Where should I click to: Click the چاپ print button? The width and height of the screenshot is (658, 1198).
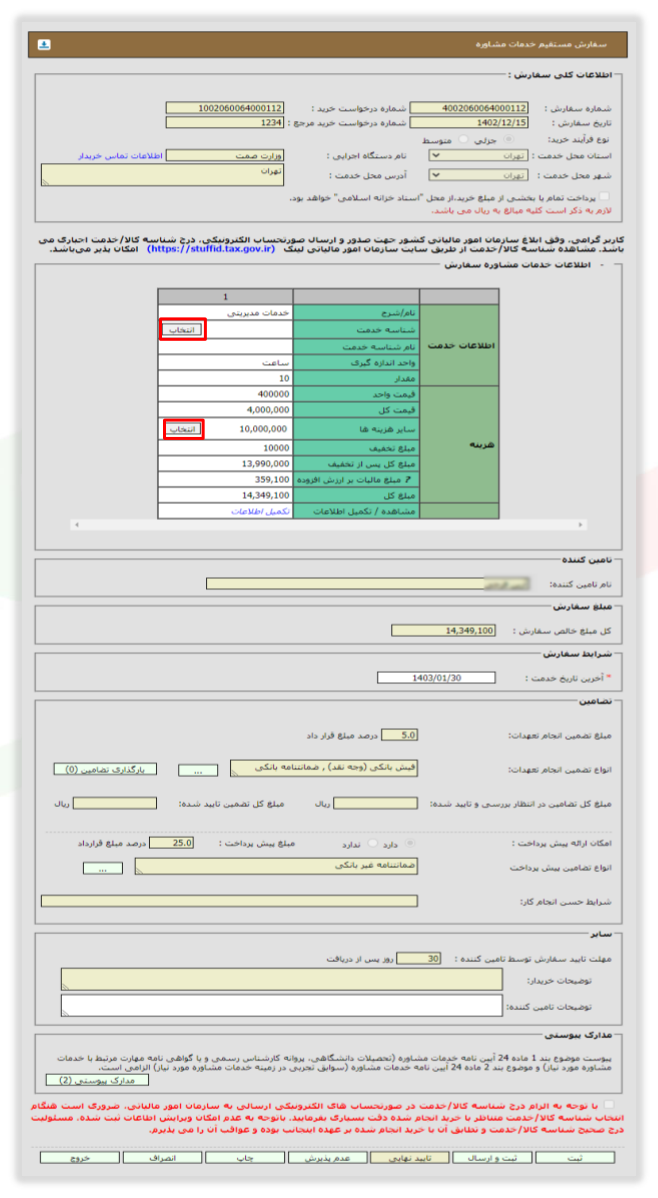click(x=245, y=1158)
